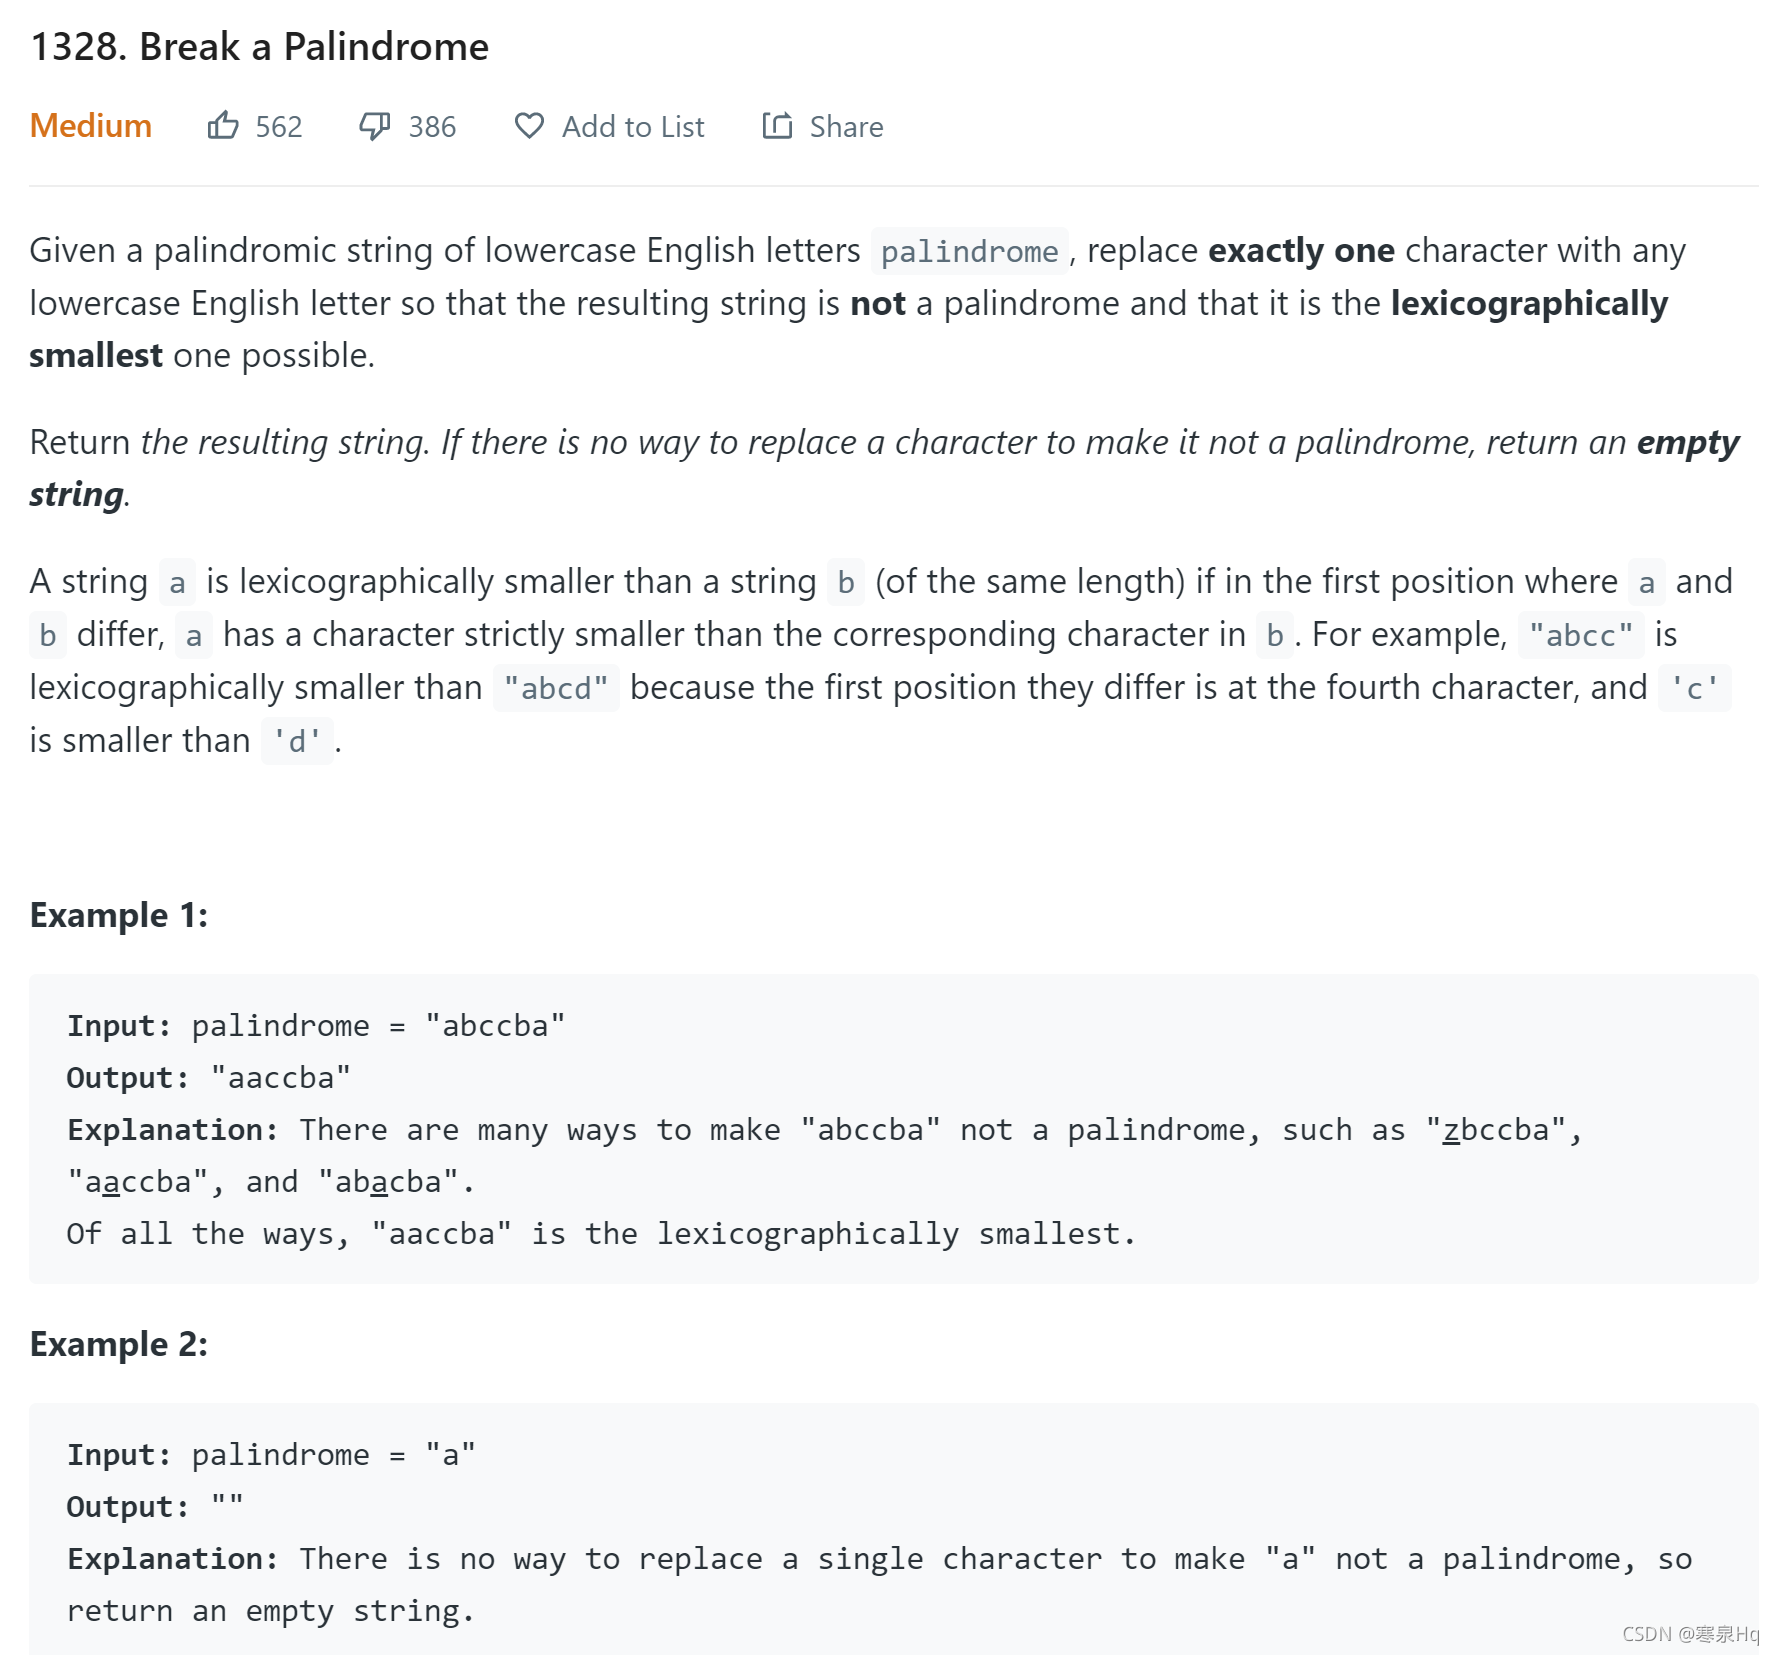Click the Example 2 heading
The height and width of the screenshot is (1655, 1774).
click(119, 1344)
